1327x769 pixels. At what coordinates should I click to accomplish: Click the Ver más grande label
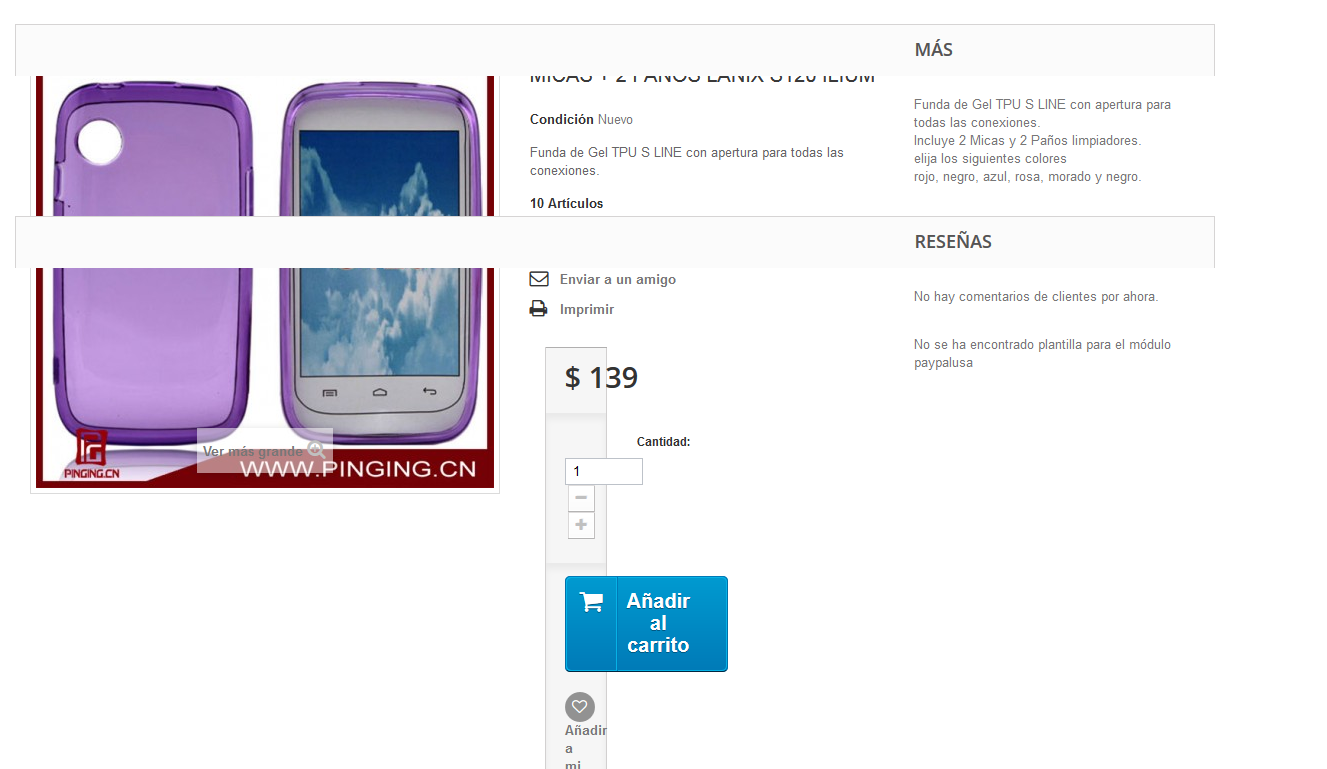[x=252, y=451]
